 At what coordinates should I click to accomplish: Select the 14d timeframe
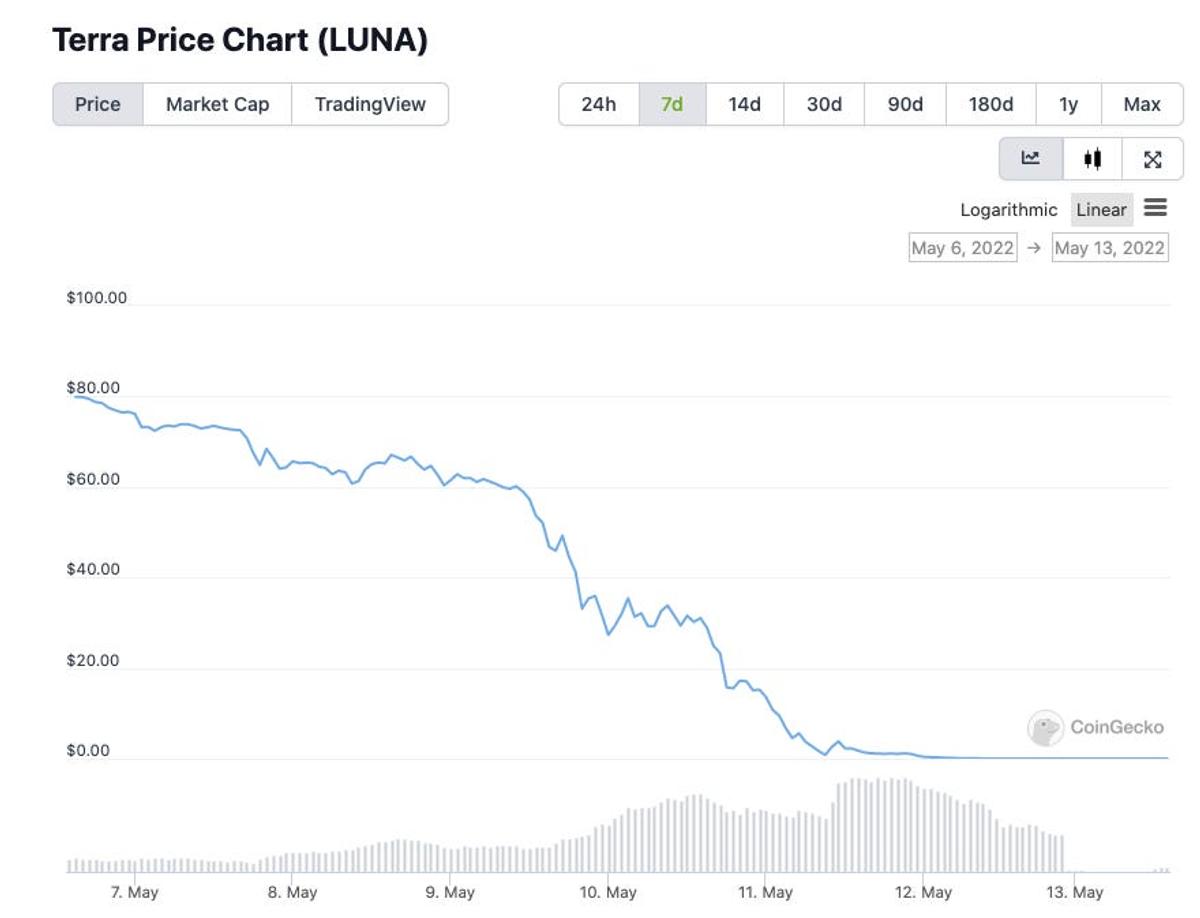(x=746, y=104)
